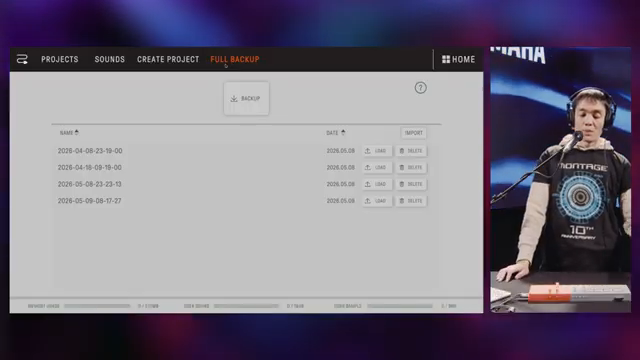640x360 pixels.
Task: Go to HOME
Action: tap(458, 60)
